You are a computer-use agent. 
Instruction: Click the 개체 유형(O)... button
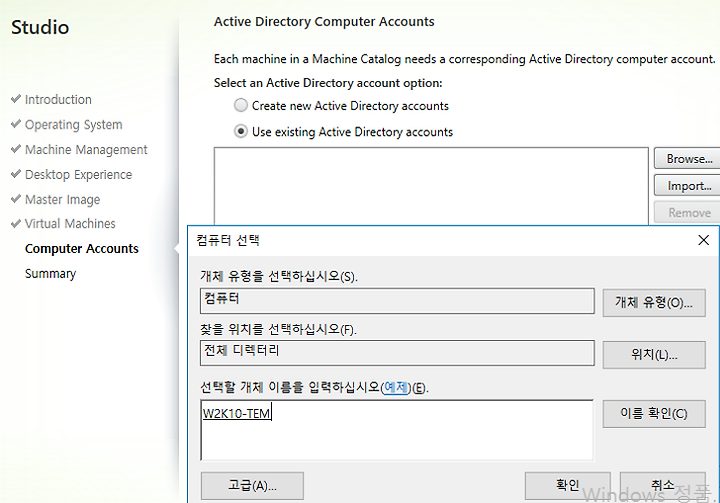[654, 302]
